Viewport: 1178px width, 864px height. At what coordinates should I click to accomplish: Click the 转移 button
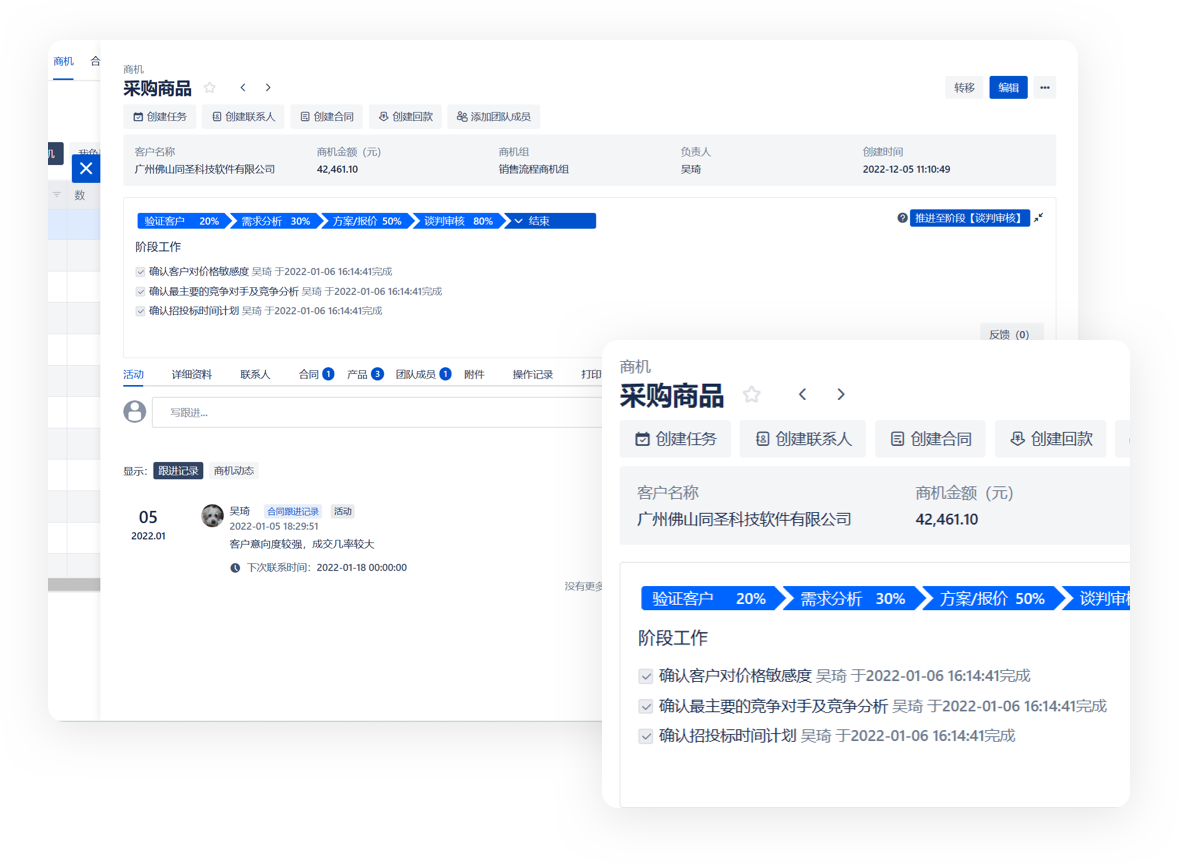(964, 88)
